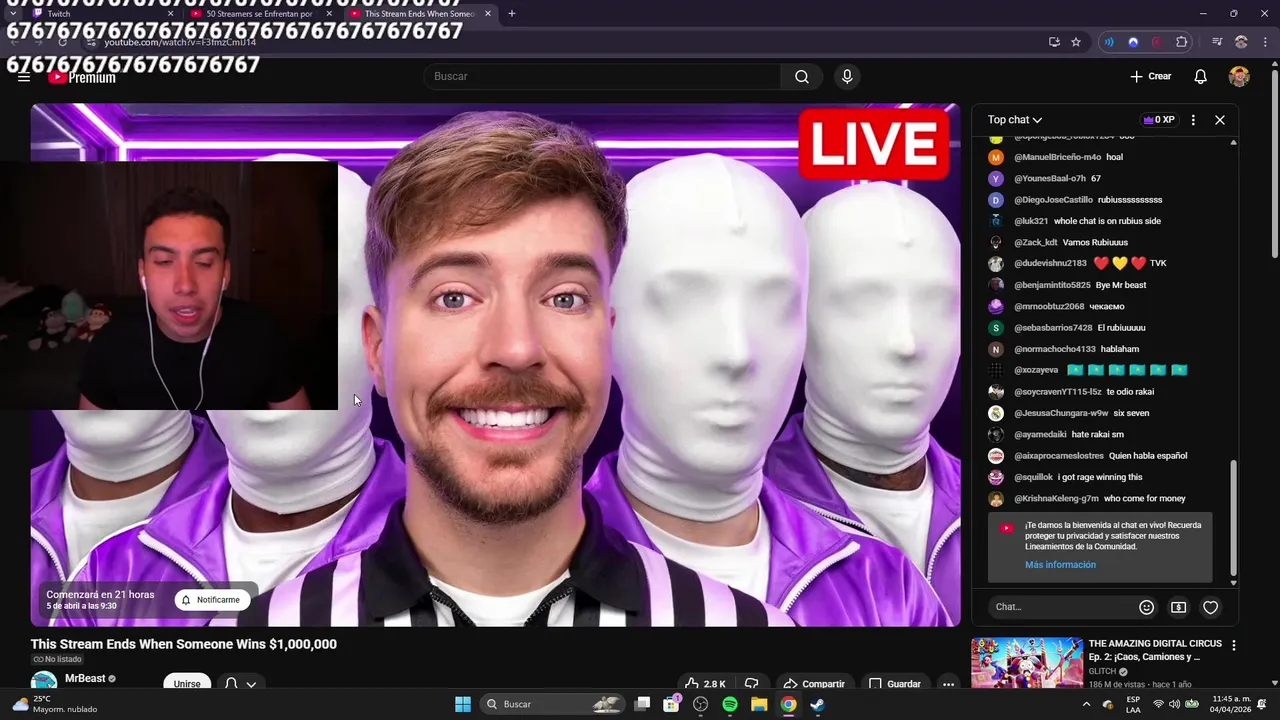Click @JesusaChungara-w9w chat username
This screenshot has width=1280, height=720.
click(x=1061, y=413)
